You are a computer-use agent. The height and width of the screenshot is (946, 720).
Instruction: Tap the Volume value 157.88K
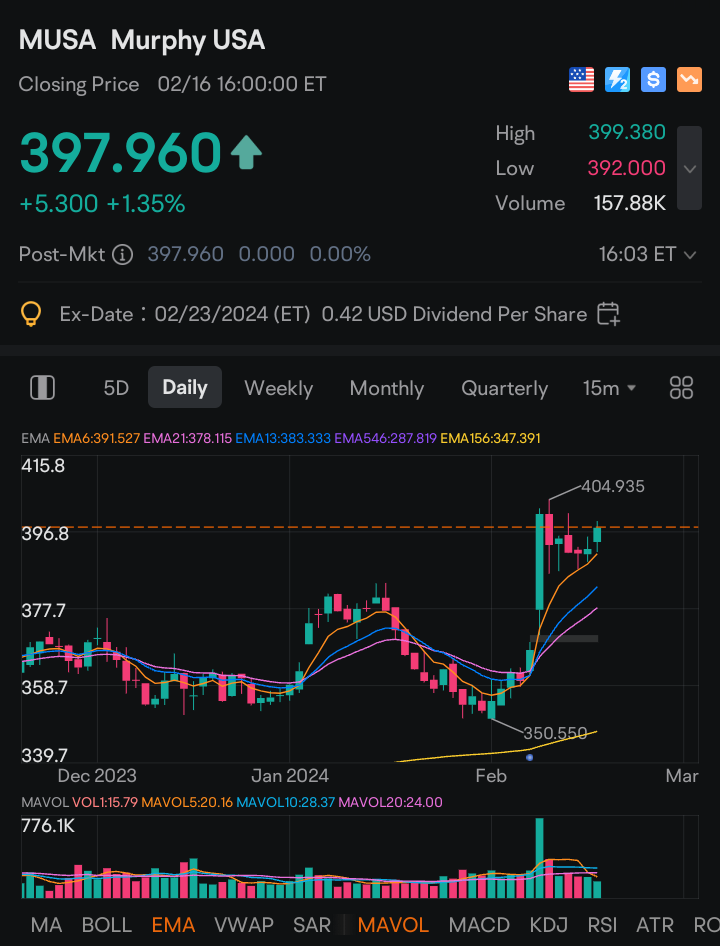coord(629,203)
